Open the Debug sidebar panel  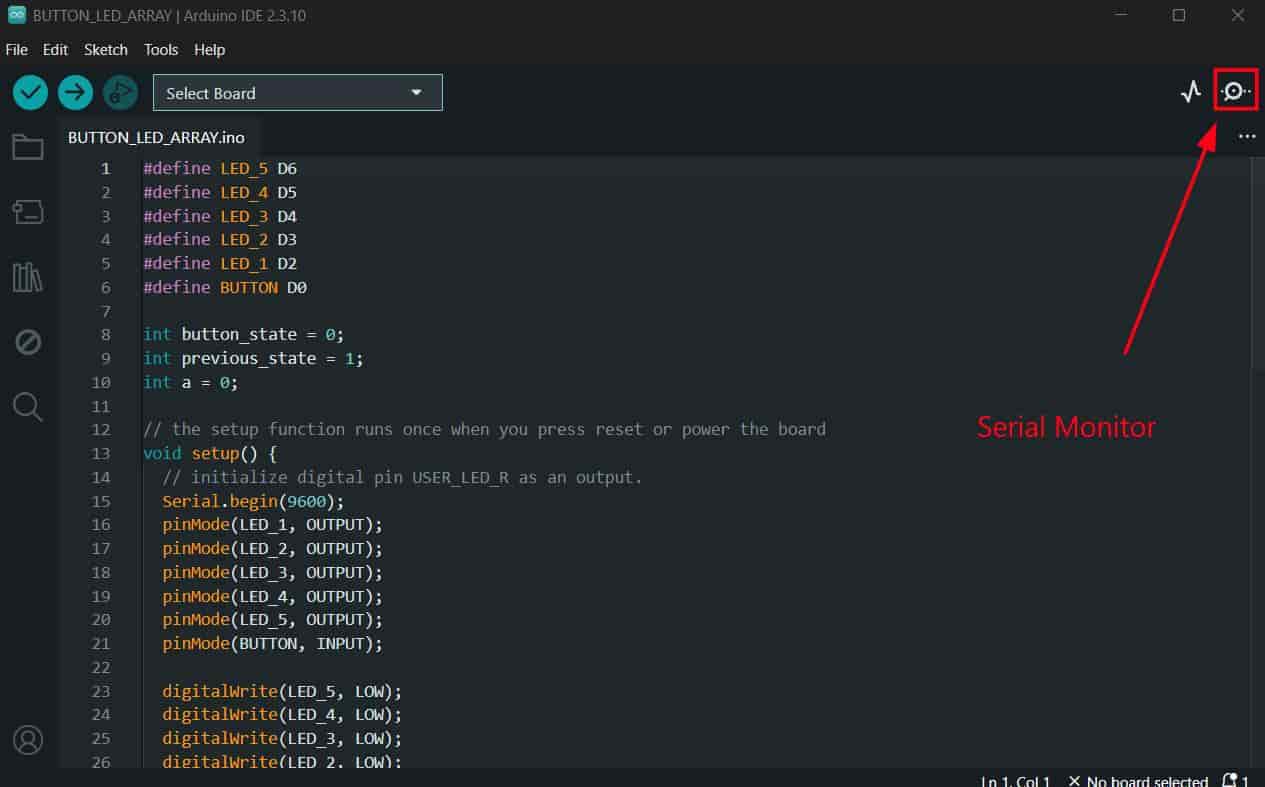[28, 342]
